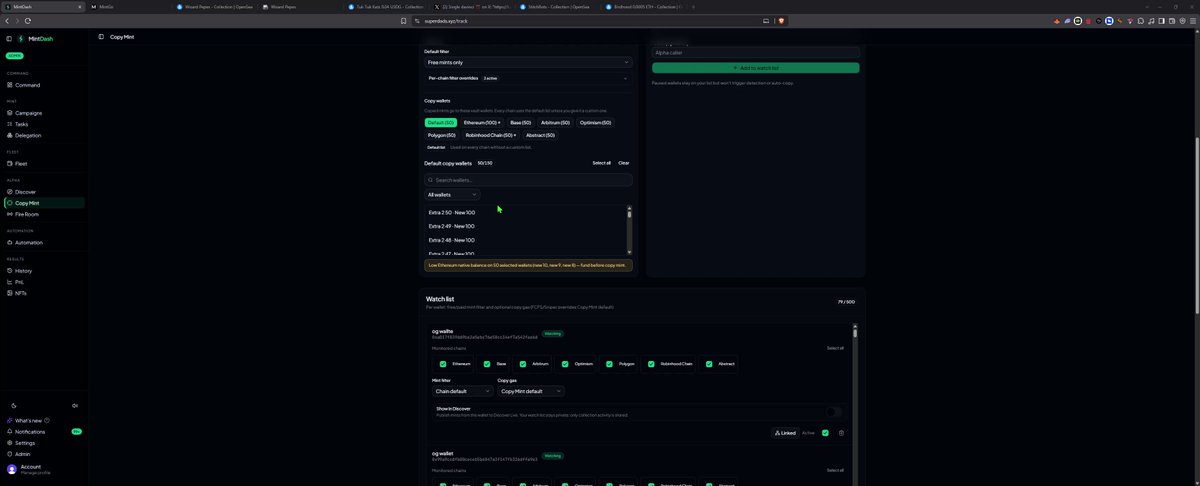The image size is (1200, 486).
Task: Toggle Active checkbox for og wallte
Action: point(825,433)
